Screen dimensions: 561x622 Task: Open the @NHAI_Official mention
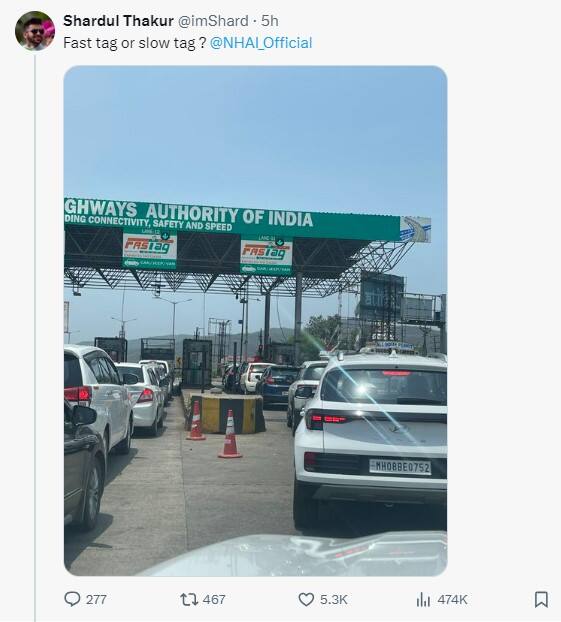(261, 43)
